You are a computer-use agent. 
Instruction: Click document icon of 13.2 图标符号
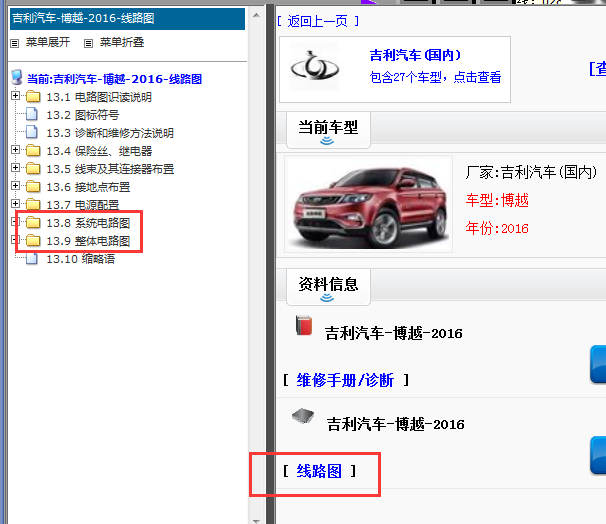[x=32, y=114]
